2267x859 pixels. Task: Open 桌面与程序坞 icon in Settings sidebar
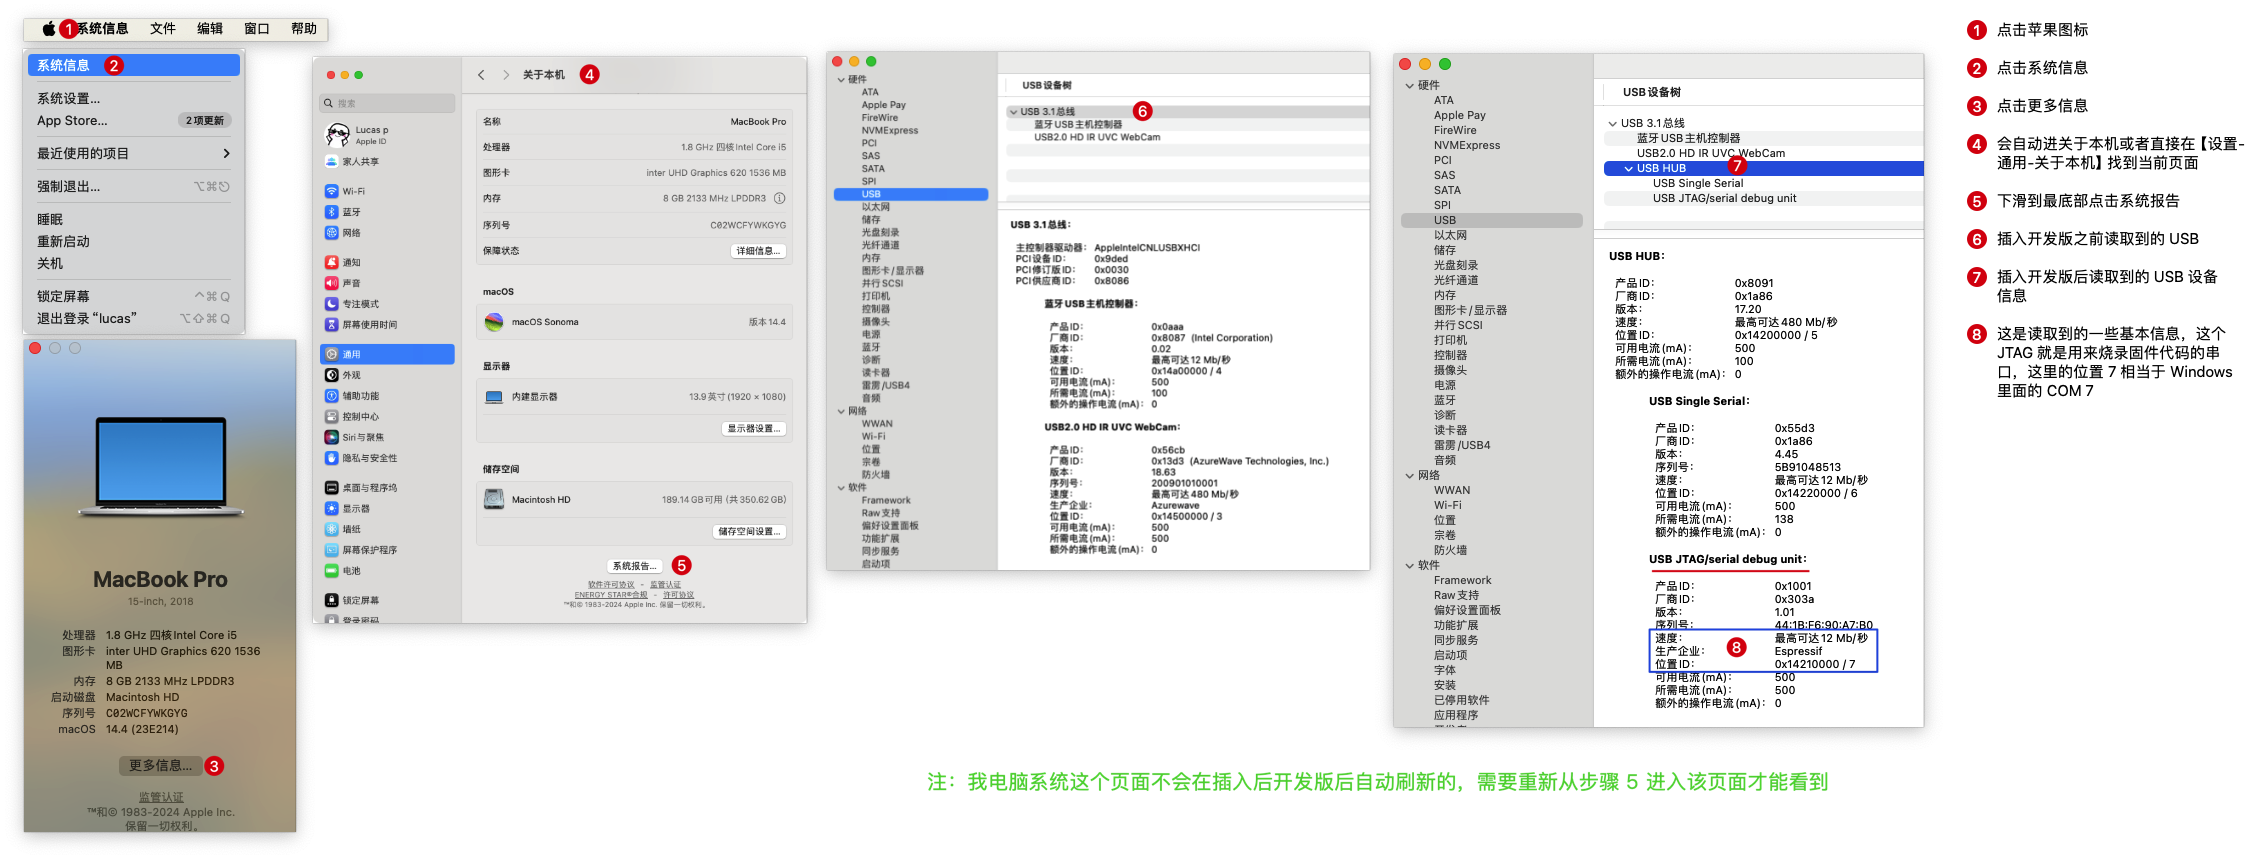[331, 488]
